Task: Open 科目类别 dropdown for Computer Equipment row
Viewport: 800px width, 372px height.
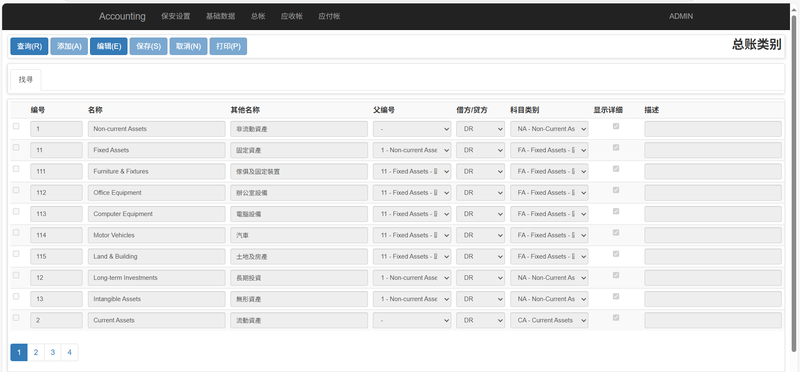Action: pyautogui.click(x=549, y=214)
